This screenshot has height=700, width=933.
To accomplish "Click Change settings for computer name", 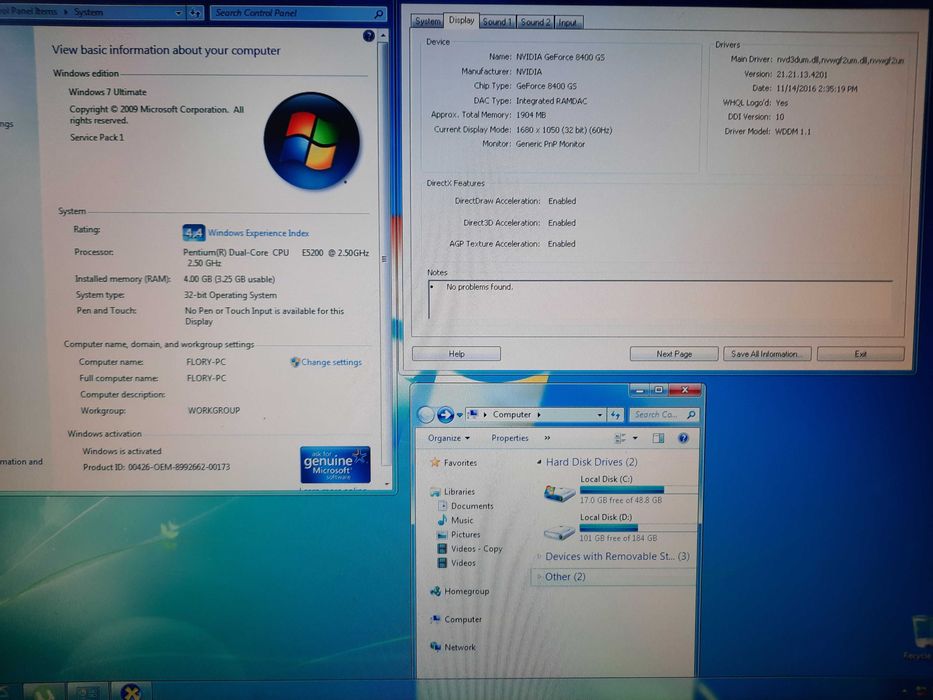I will point(331,362).
